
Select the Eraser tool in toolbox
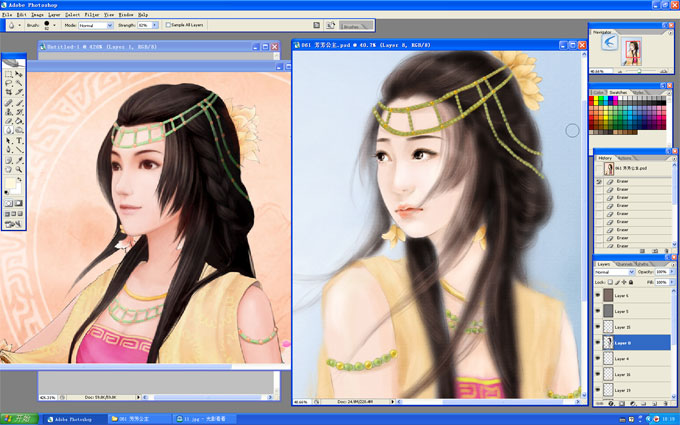8,121
